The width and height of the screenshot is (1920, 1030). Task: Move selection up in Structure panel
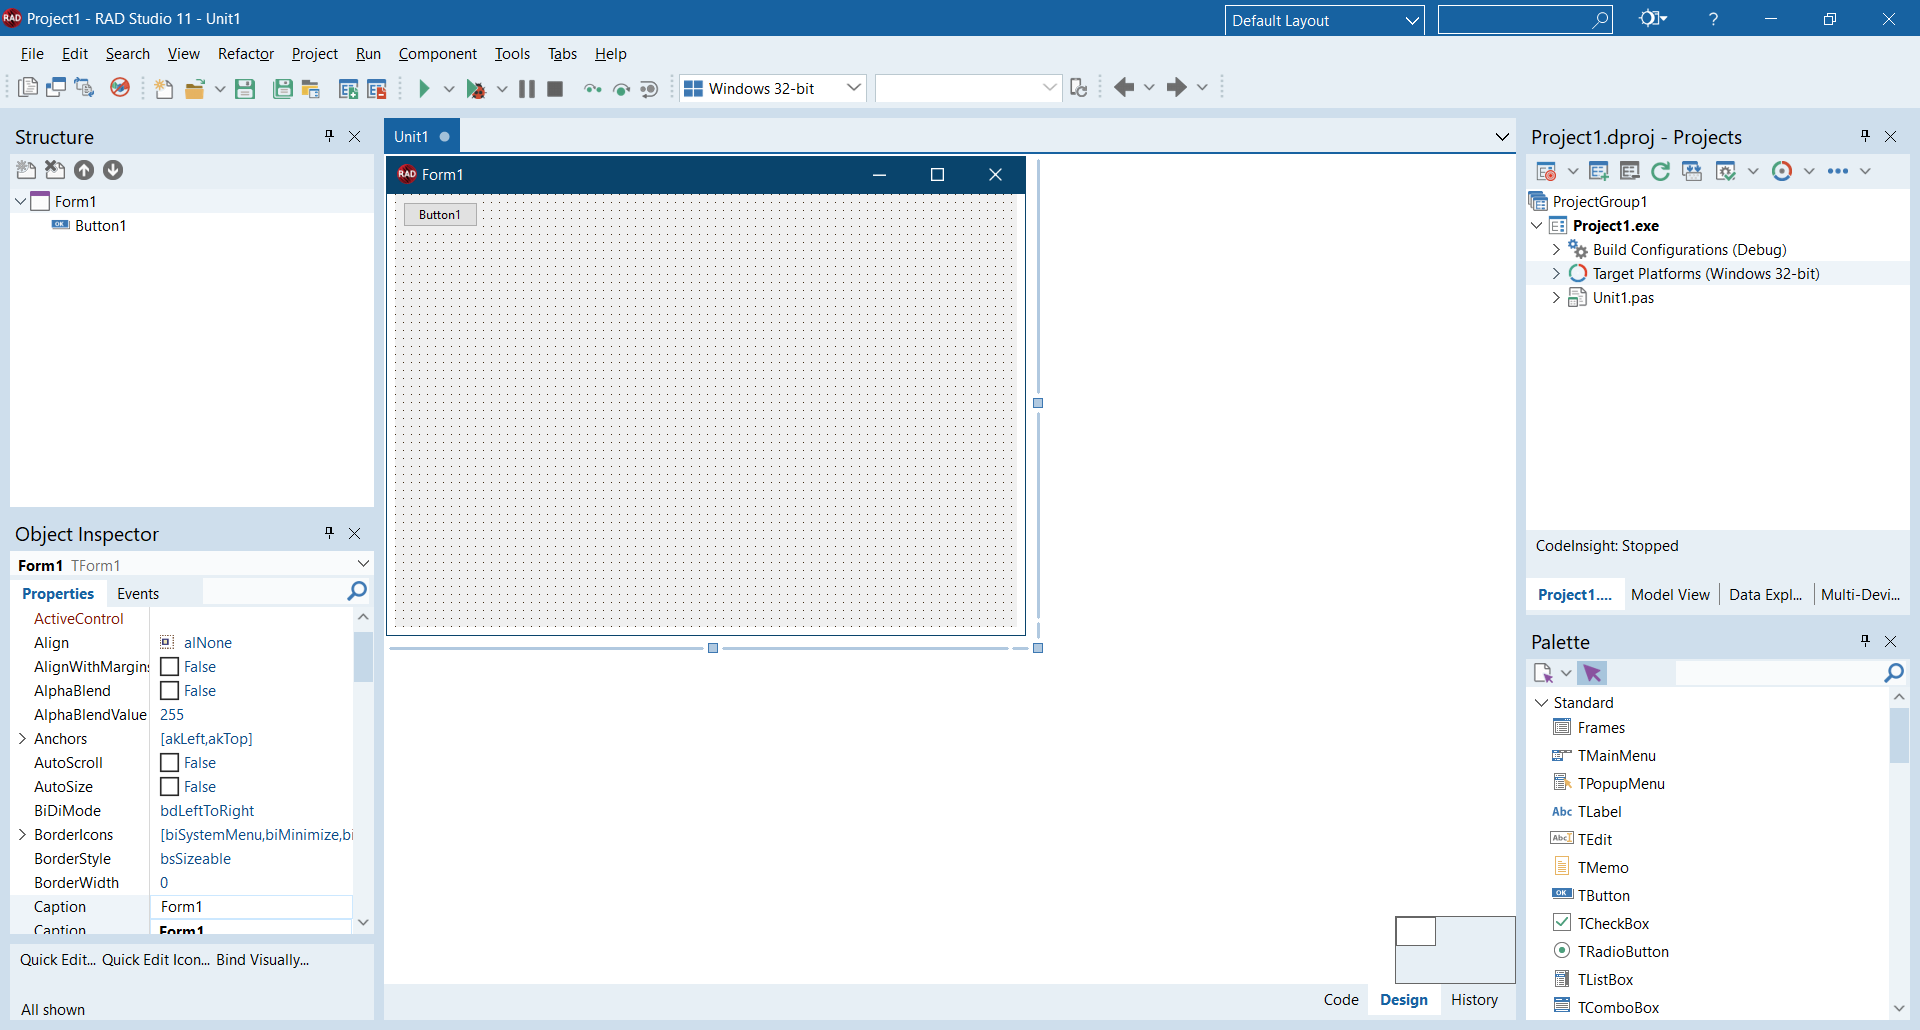pyautogui.click(x=84, y=170)
